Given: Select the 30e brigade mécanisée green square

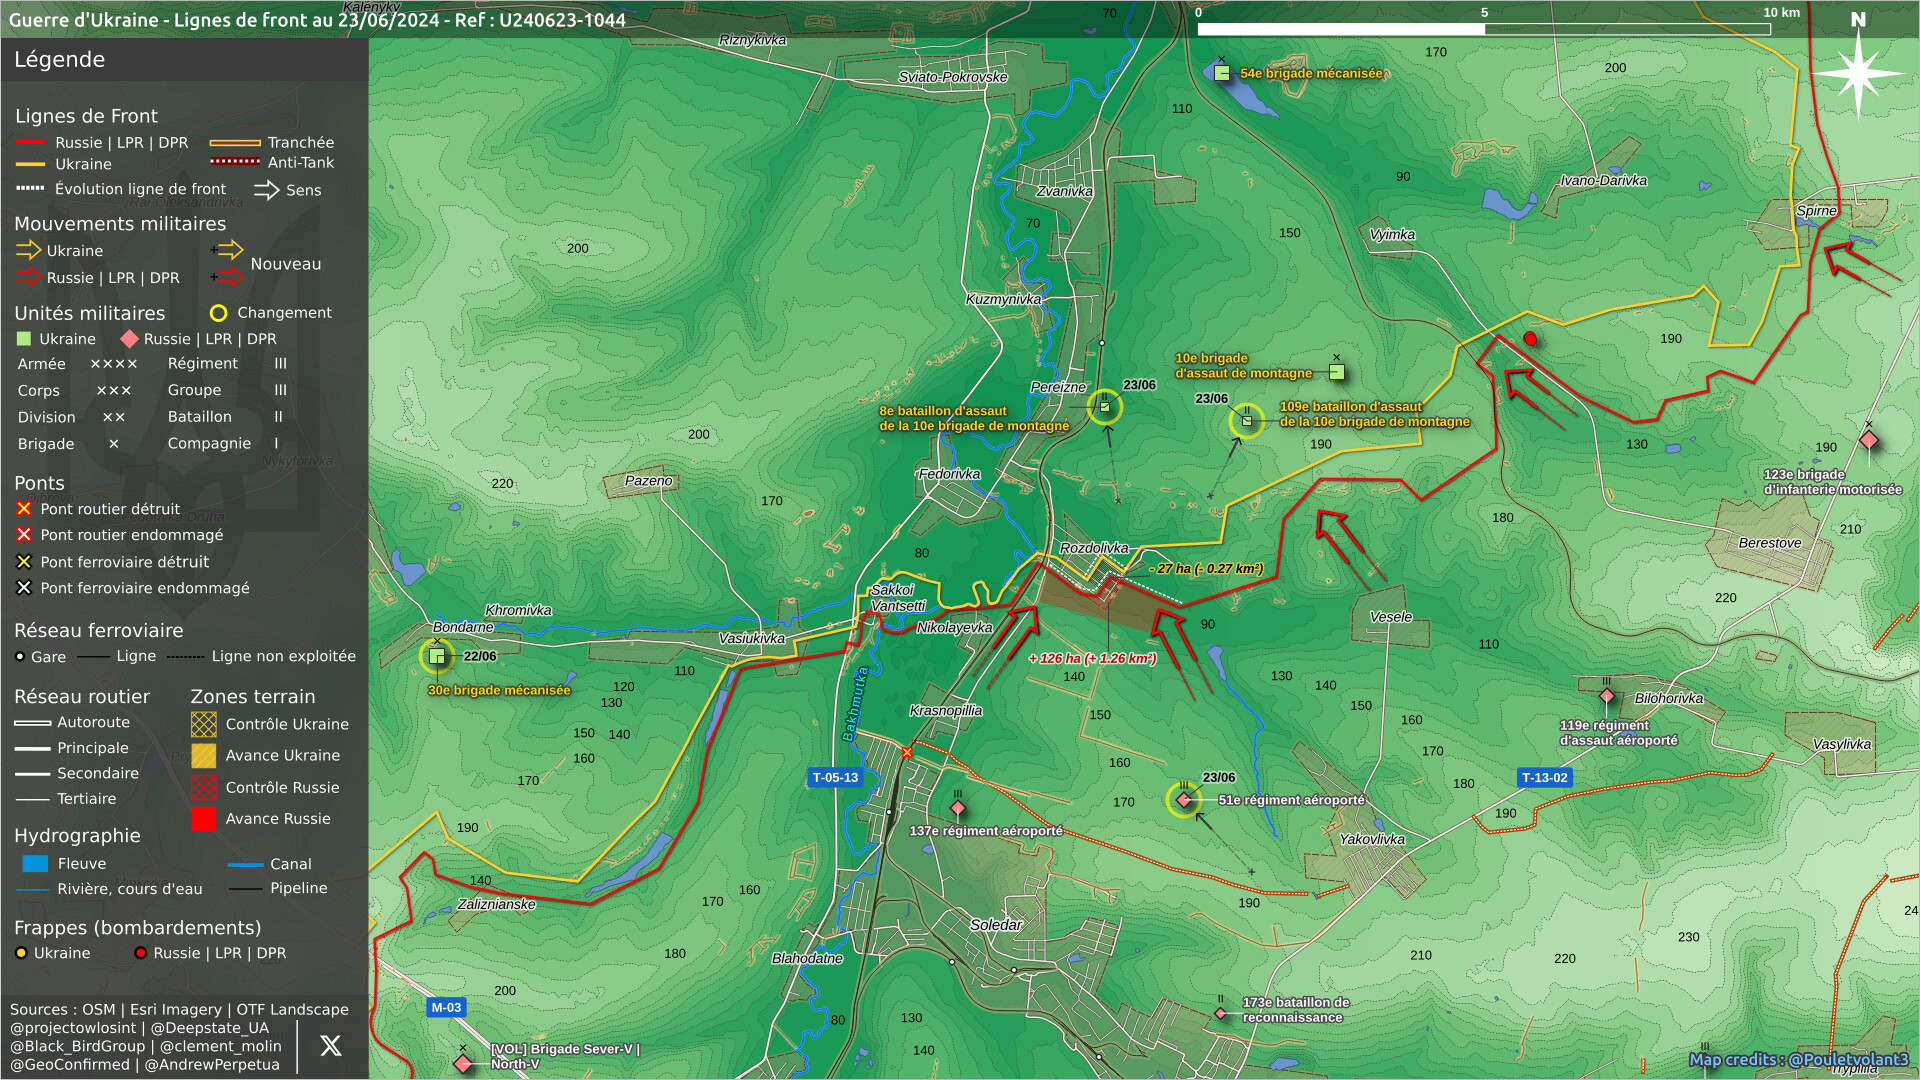Looking at the screenshot, I should [437, 657].
